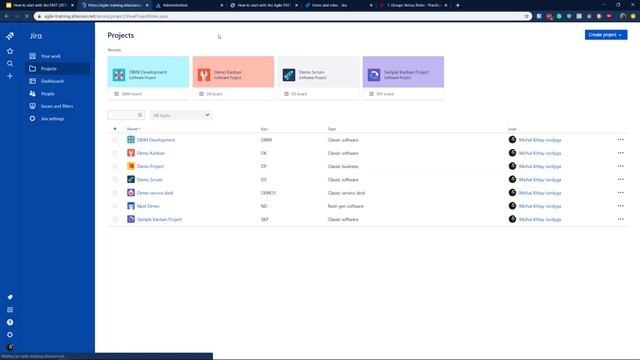Sort by the Lead column header
The height and width of the screenshot is (360, 640).
[x=512, y=129]
